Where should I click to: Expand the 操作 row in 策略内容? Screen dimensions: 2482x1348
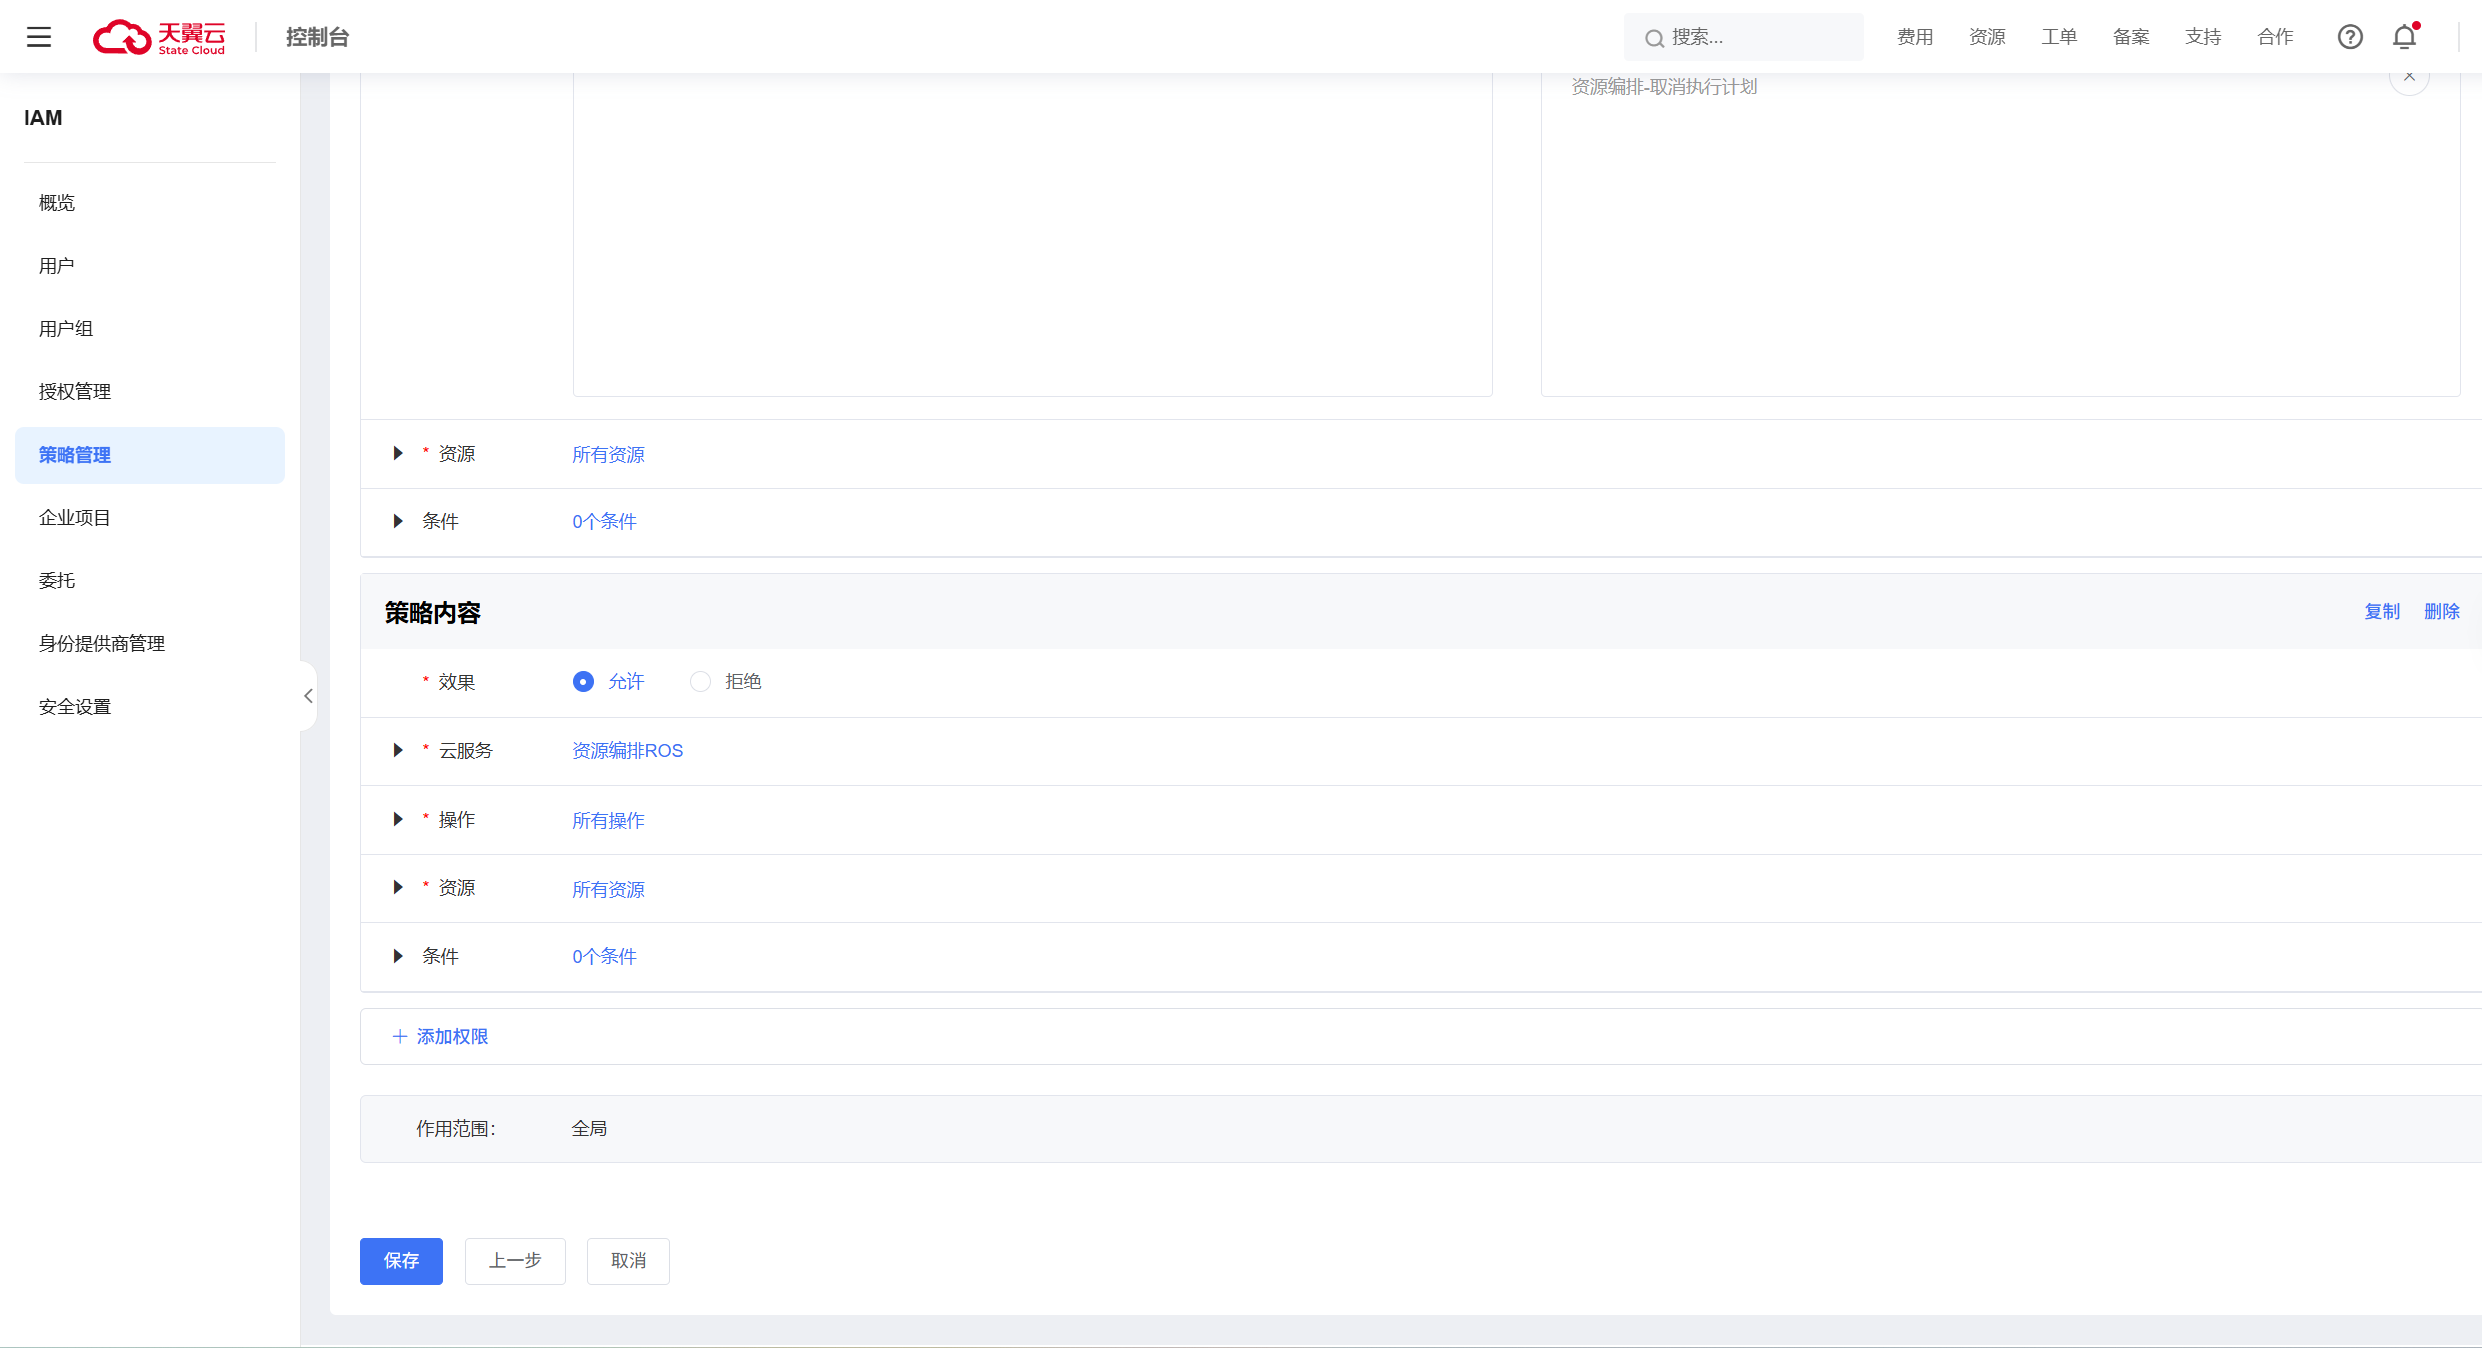tap(398, 820)
